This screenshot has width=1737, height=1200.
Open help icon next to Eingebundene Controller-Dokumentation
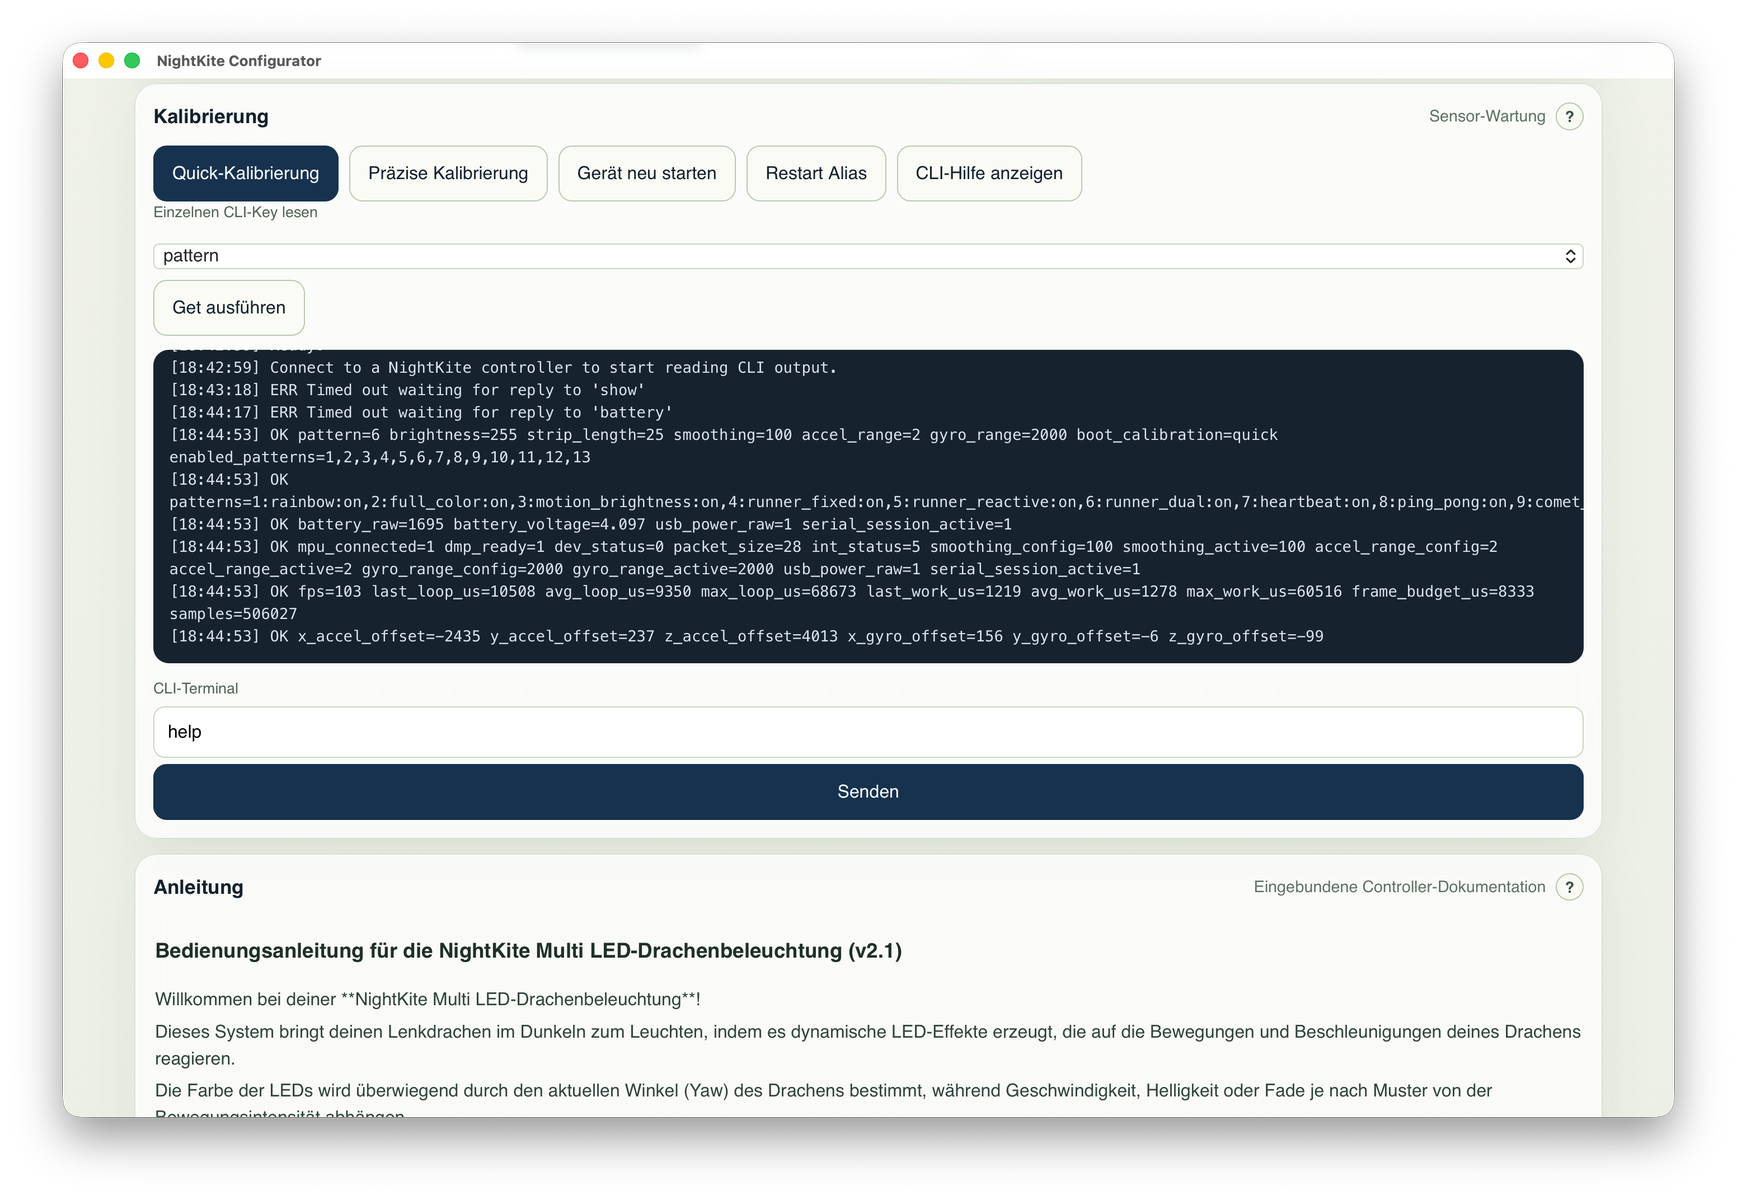point(1569,887)
